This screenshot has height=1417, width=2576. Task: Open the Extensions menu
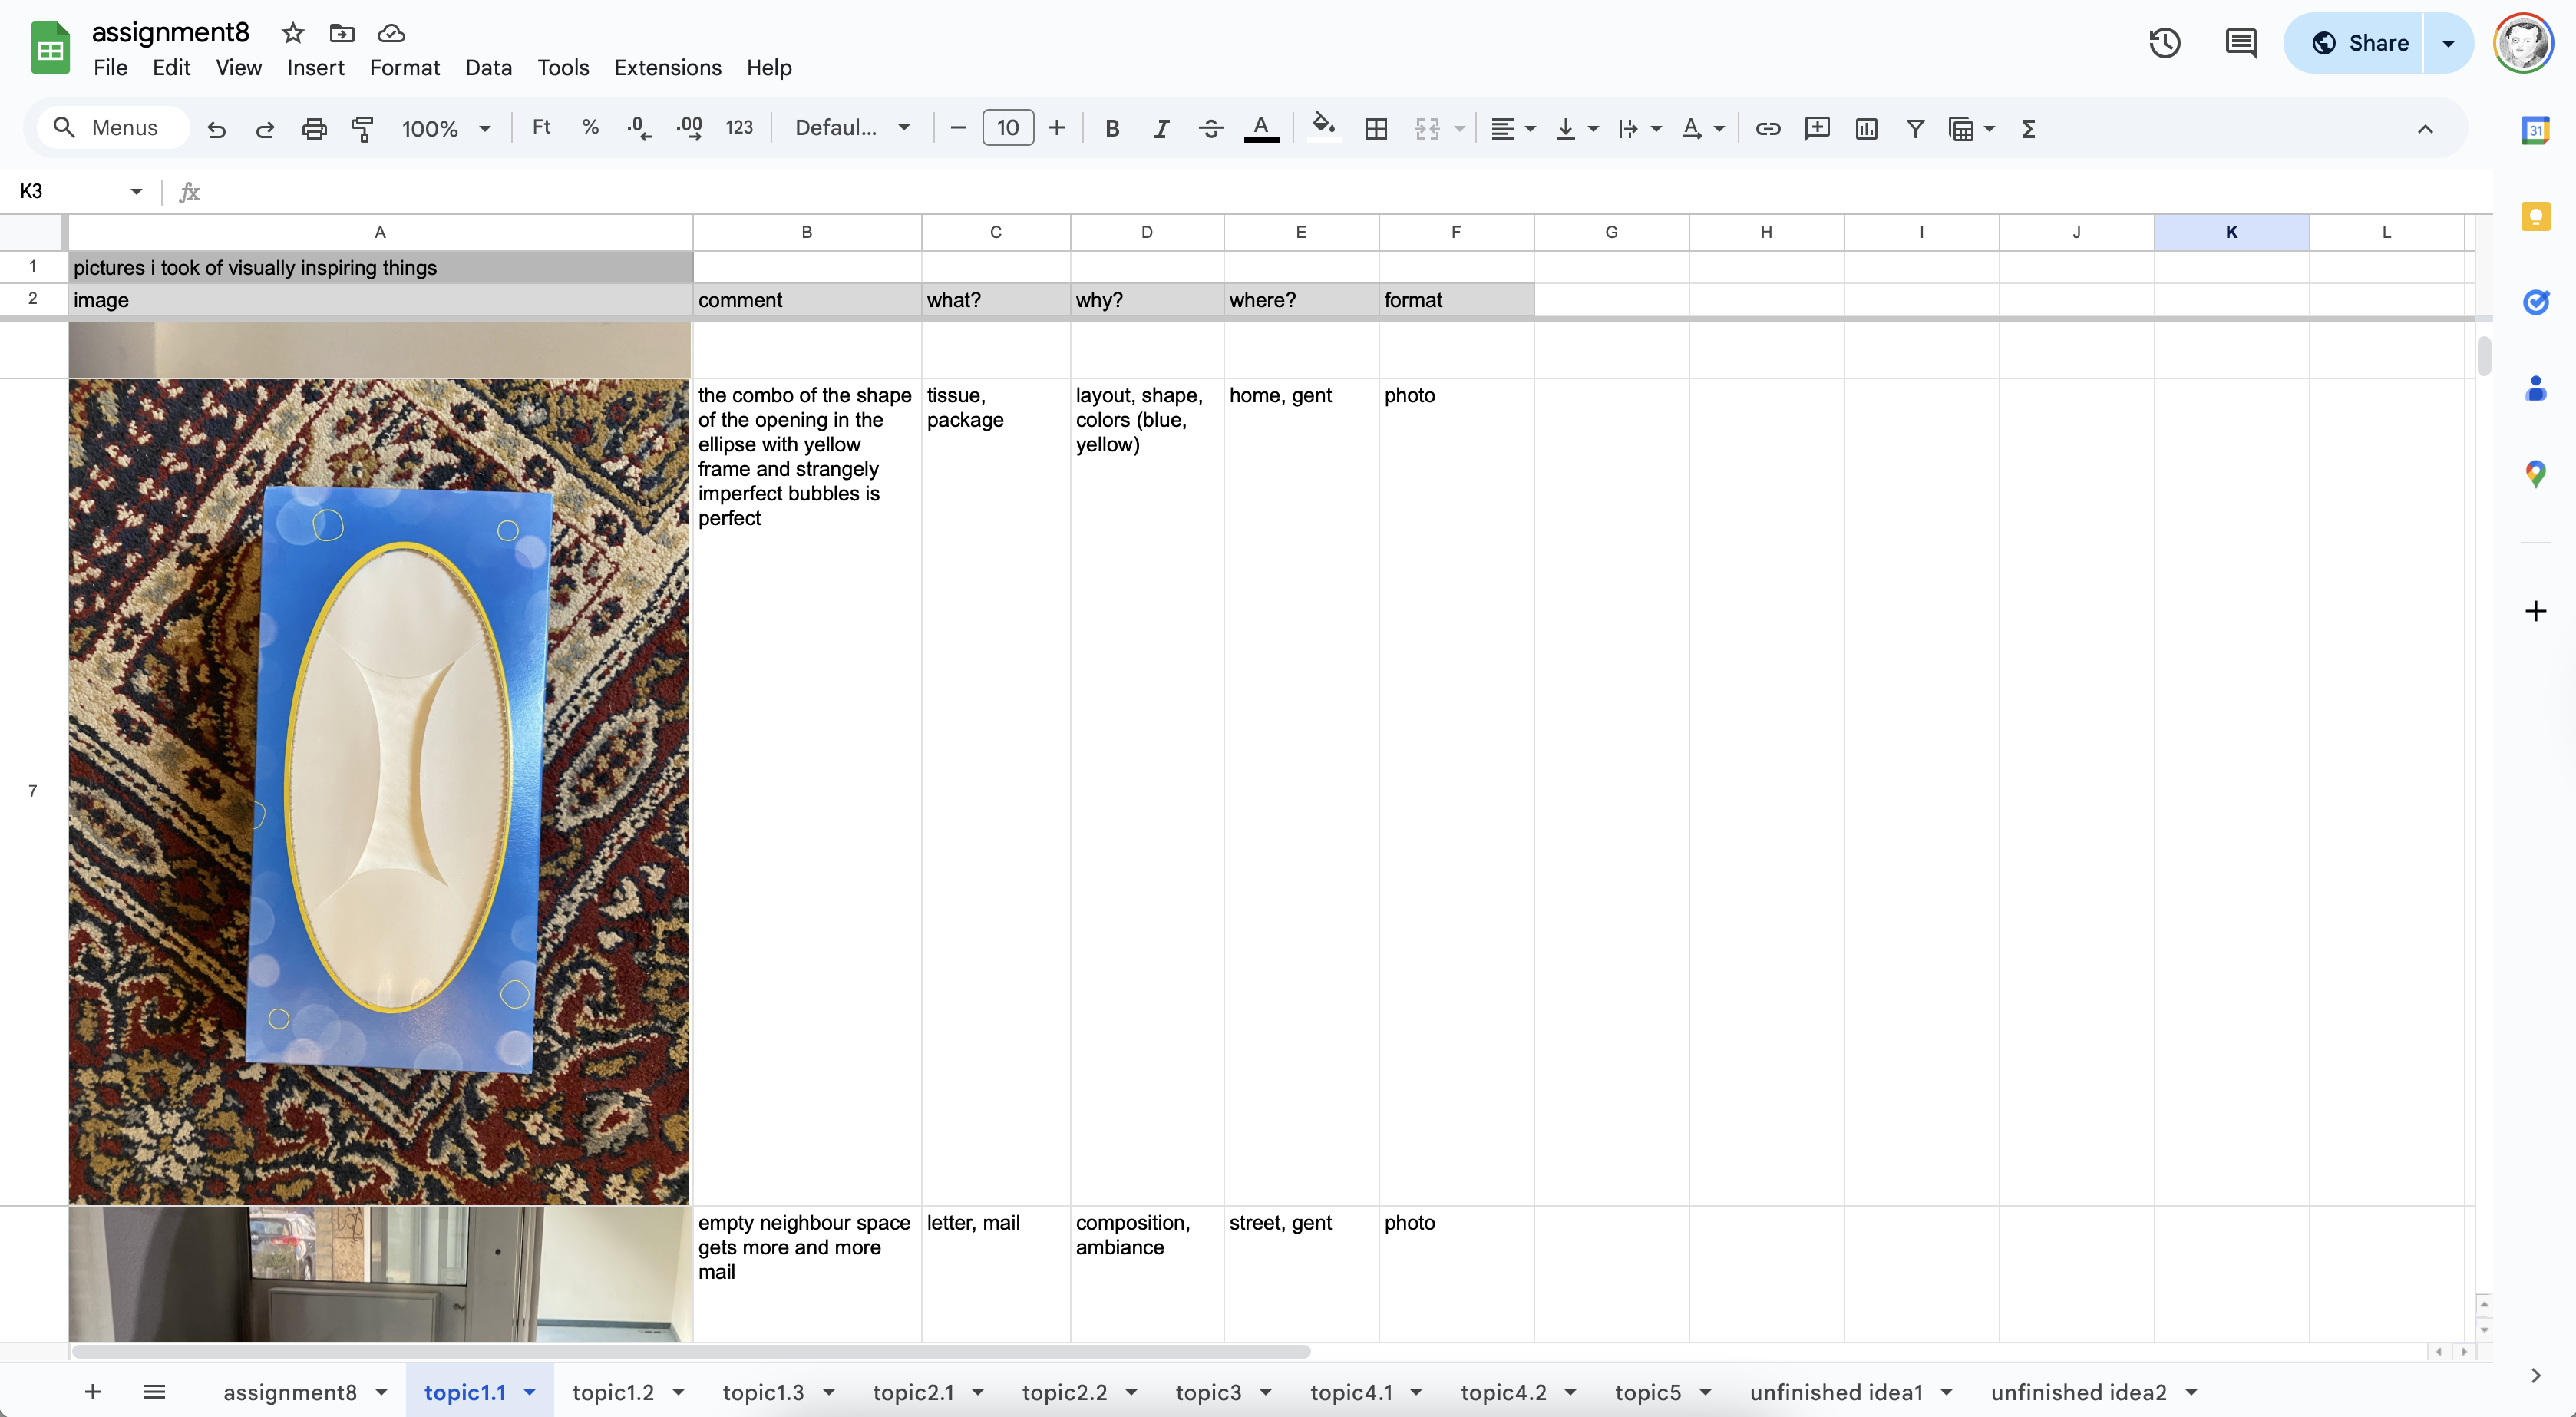point(667,67)
